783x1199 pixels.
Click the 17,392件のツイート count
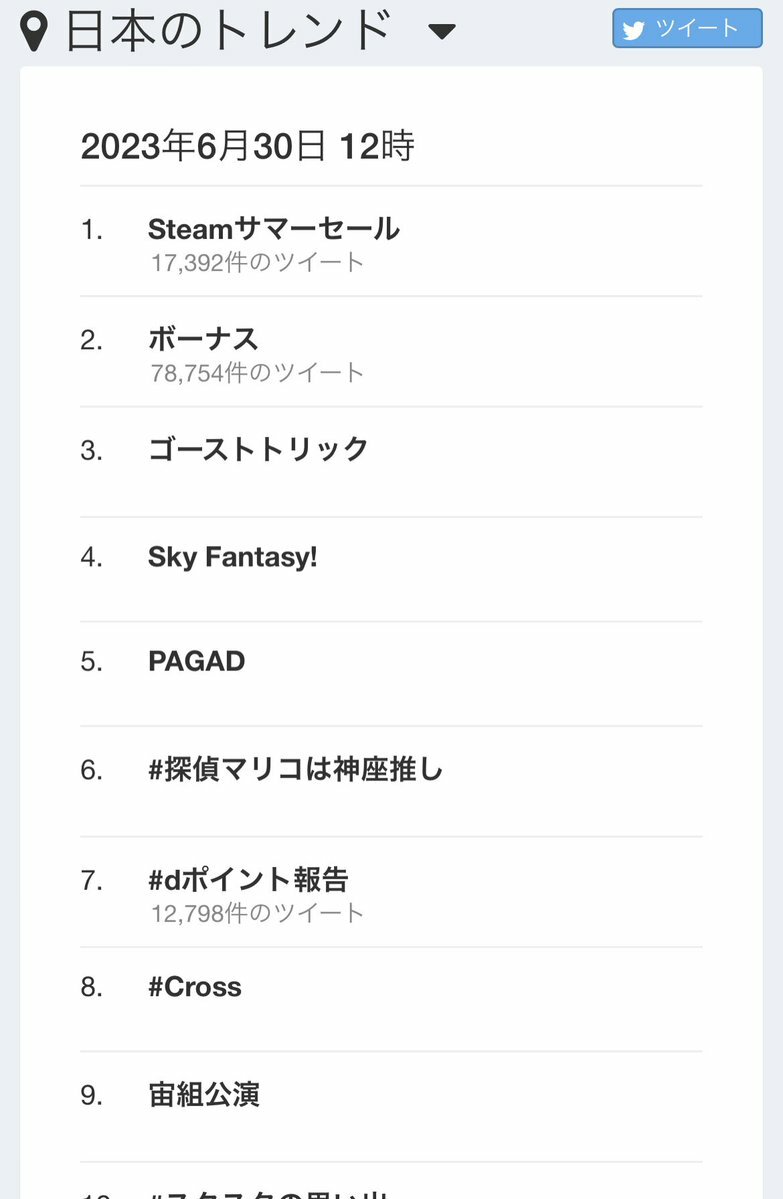258,263
